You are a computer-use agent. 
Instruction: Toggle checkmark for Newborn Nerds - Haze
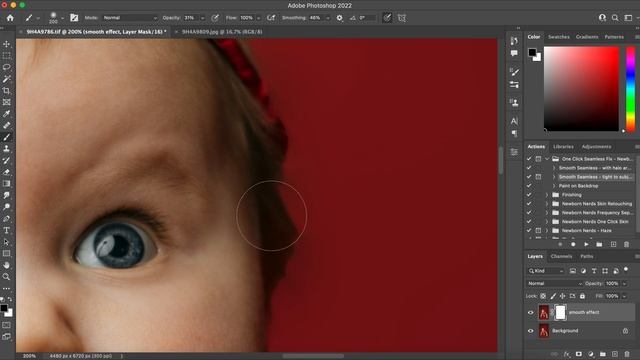click(x=529, y=230)
